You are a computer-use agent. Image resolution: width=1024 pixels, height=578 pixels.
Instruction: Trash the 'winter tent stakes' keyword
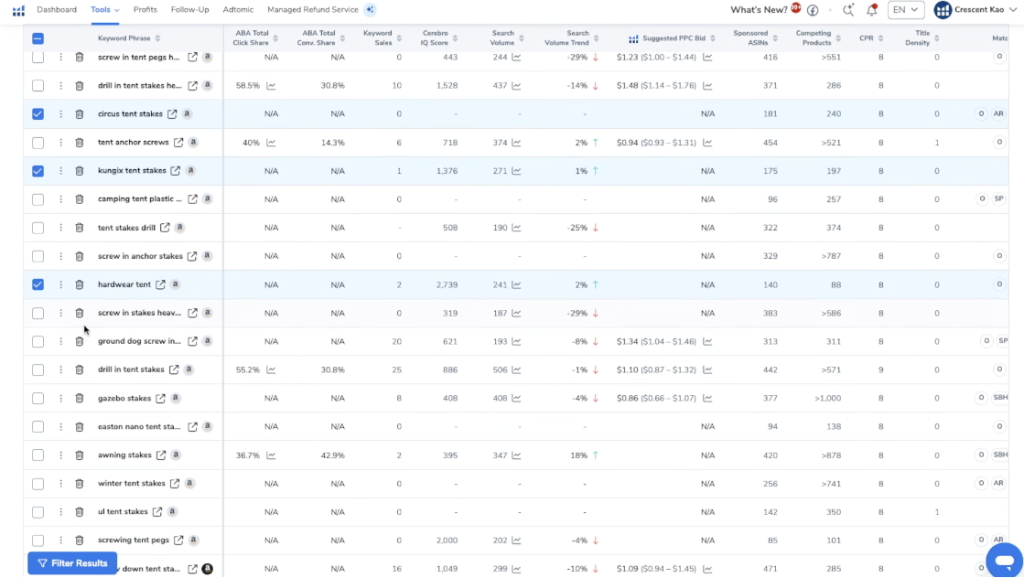pos(79,484)
